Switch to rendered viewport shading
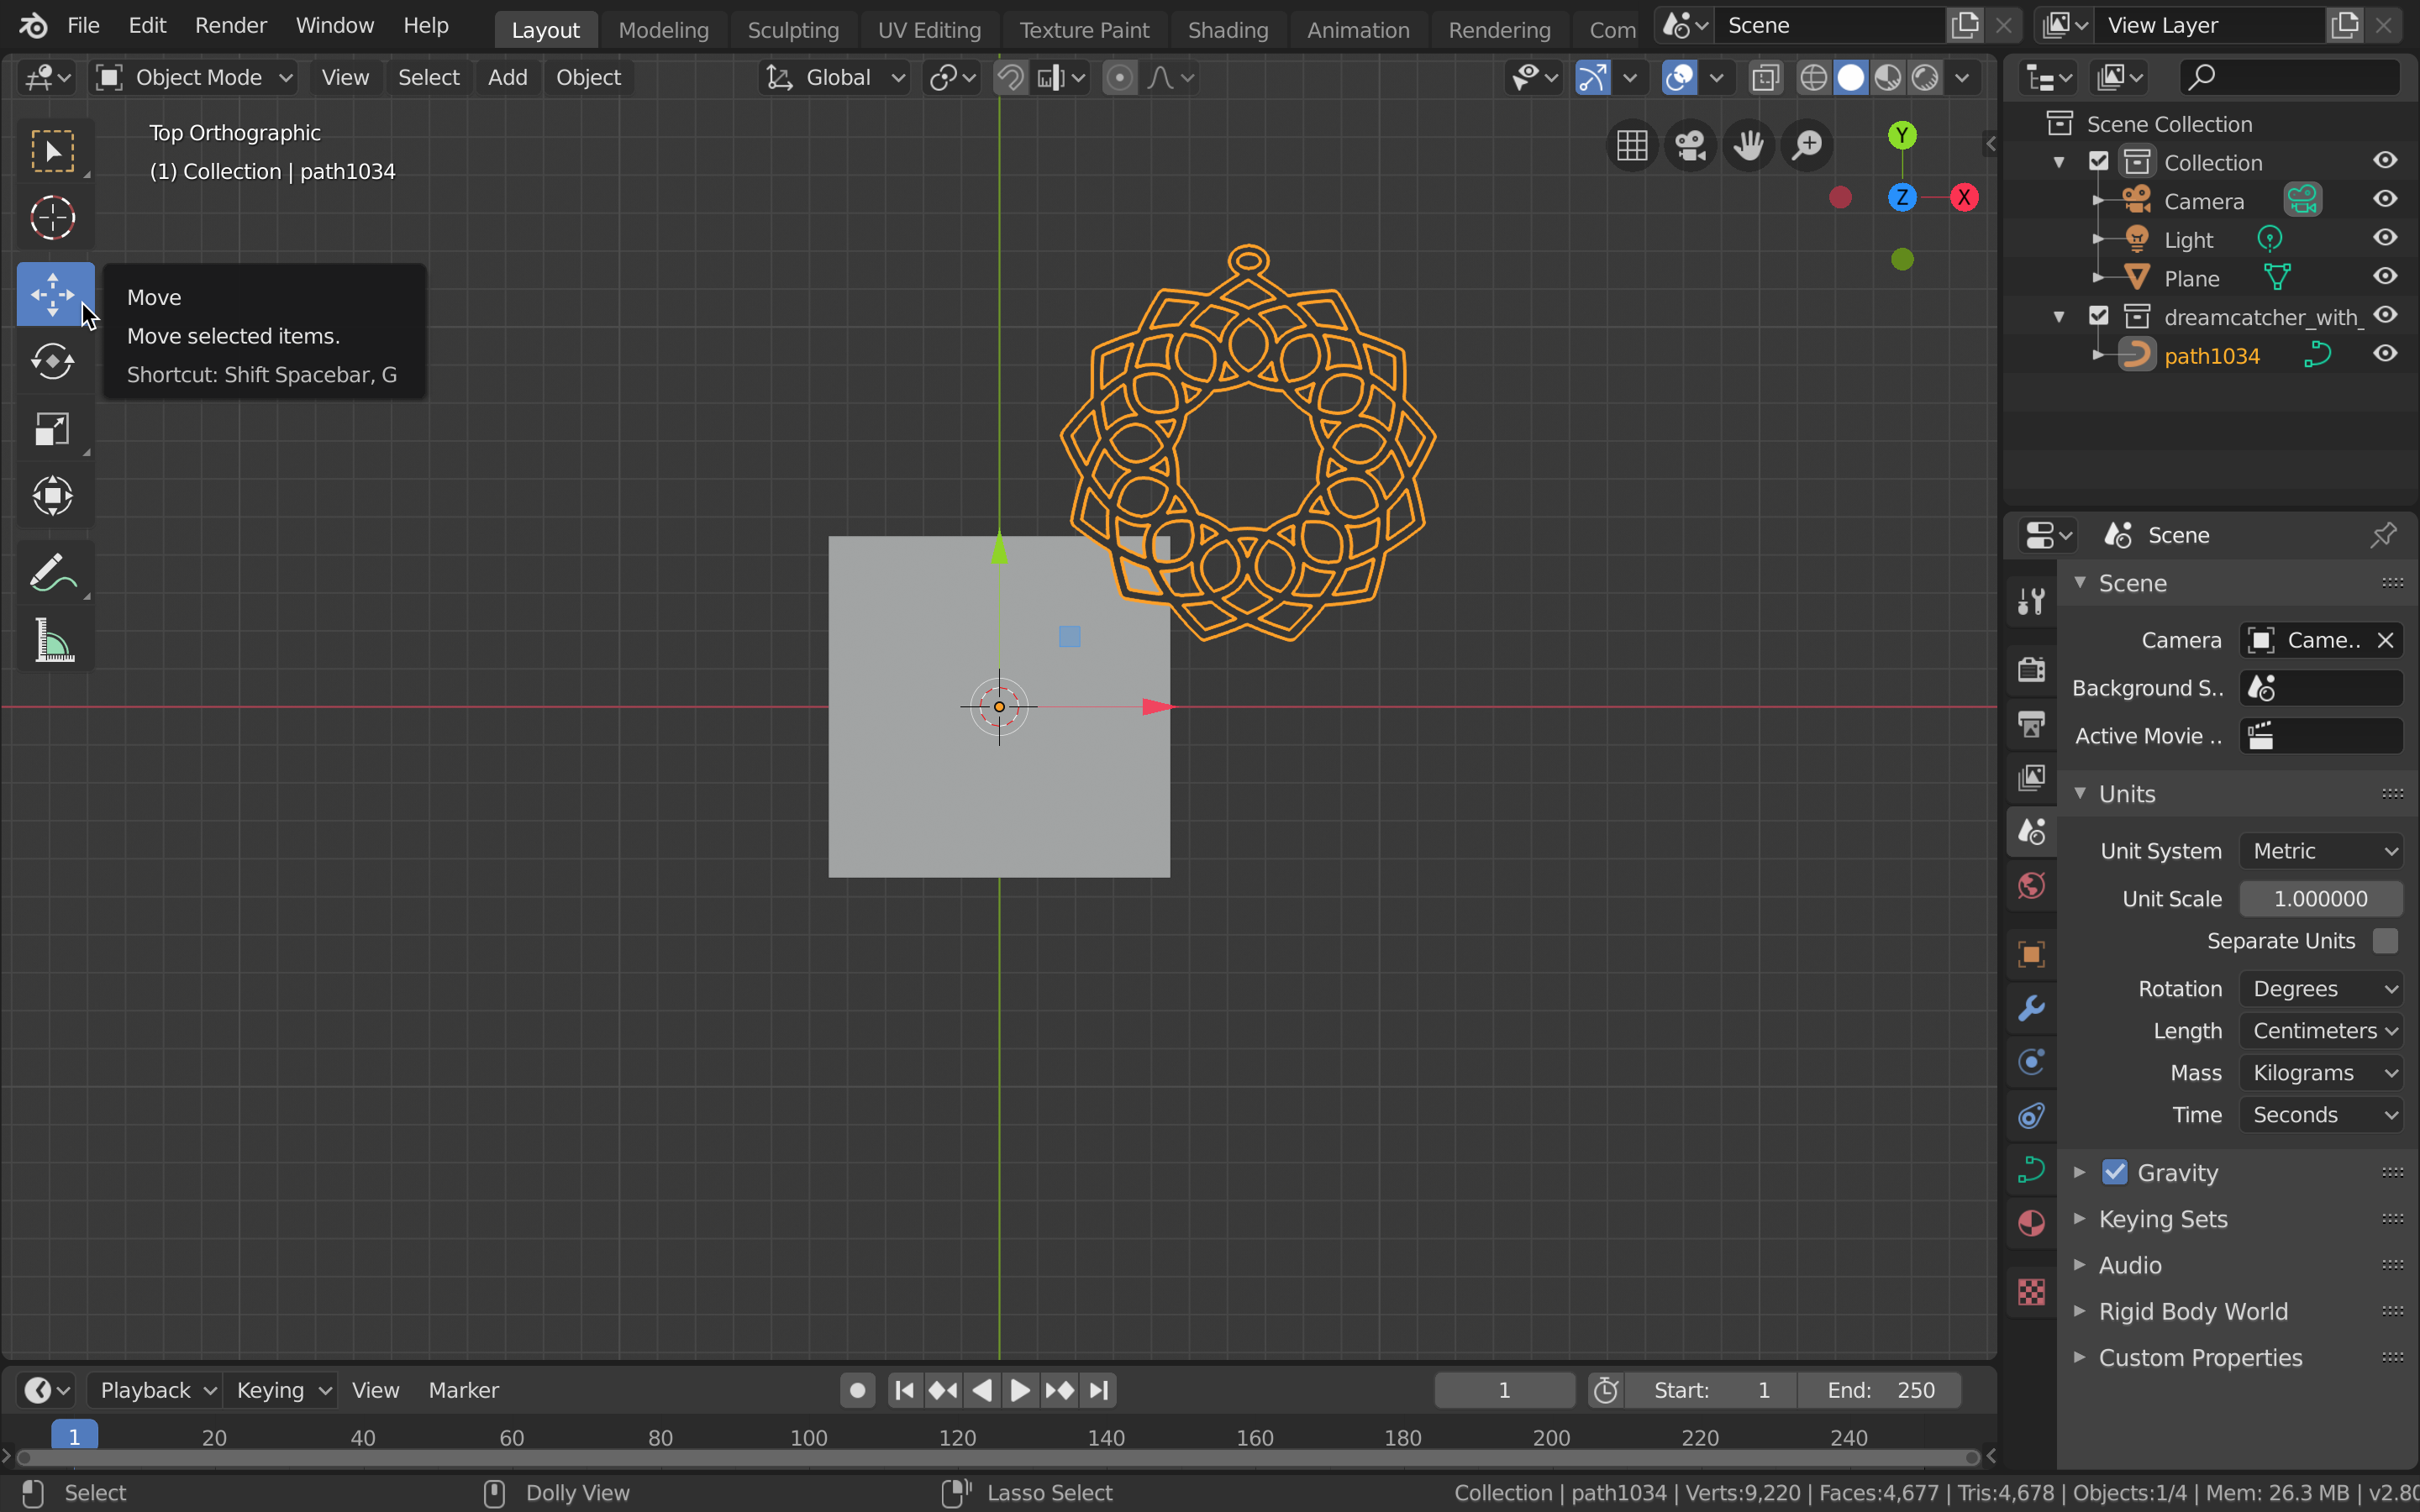Screen dimensions: 2420x1512 [x=1925, y=77]
